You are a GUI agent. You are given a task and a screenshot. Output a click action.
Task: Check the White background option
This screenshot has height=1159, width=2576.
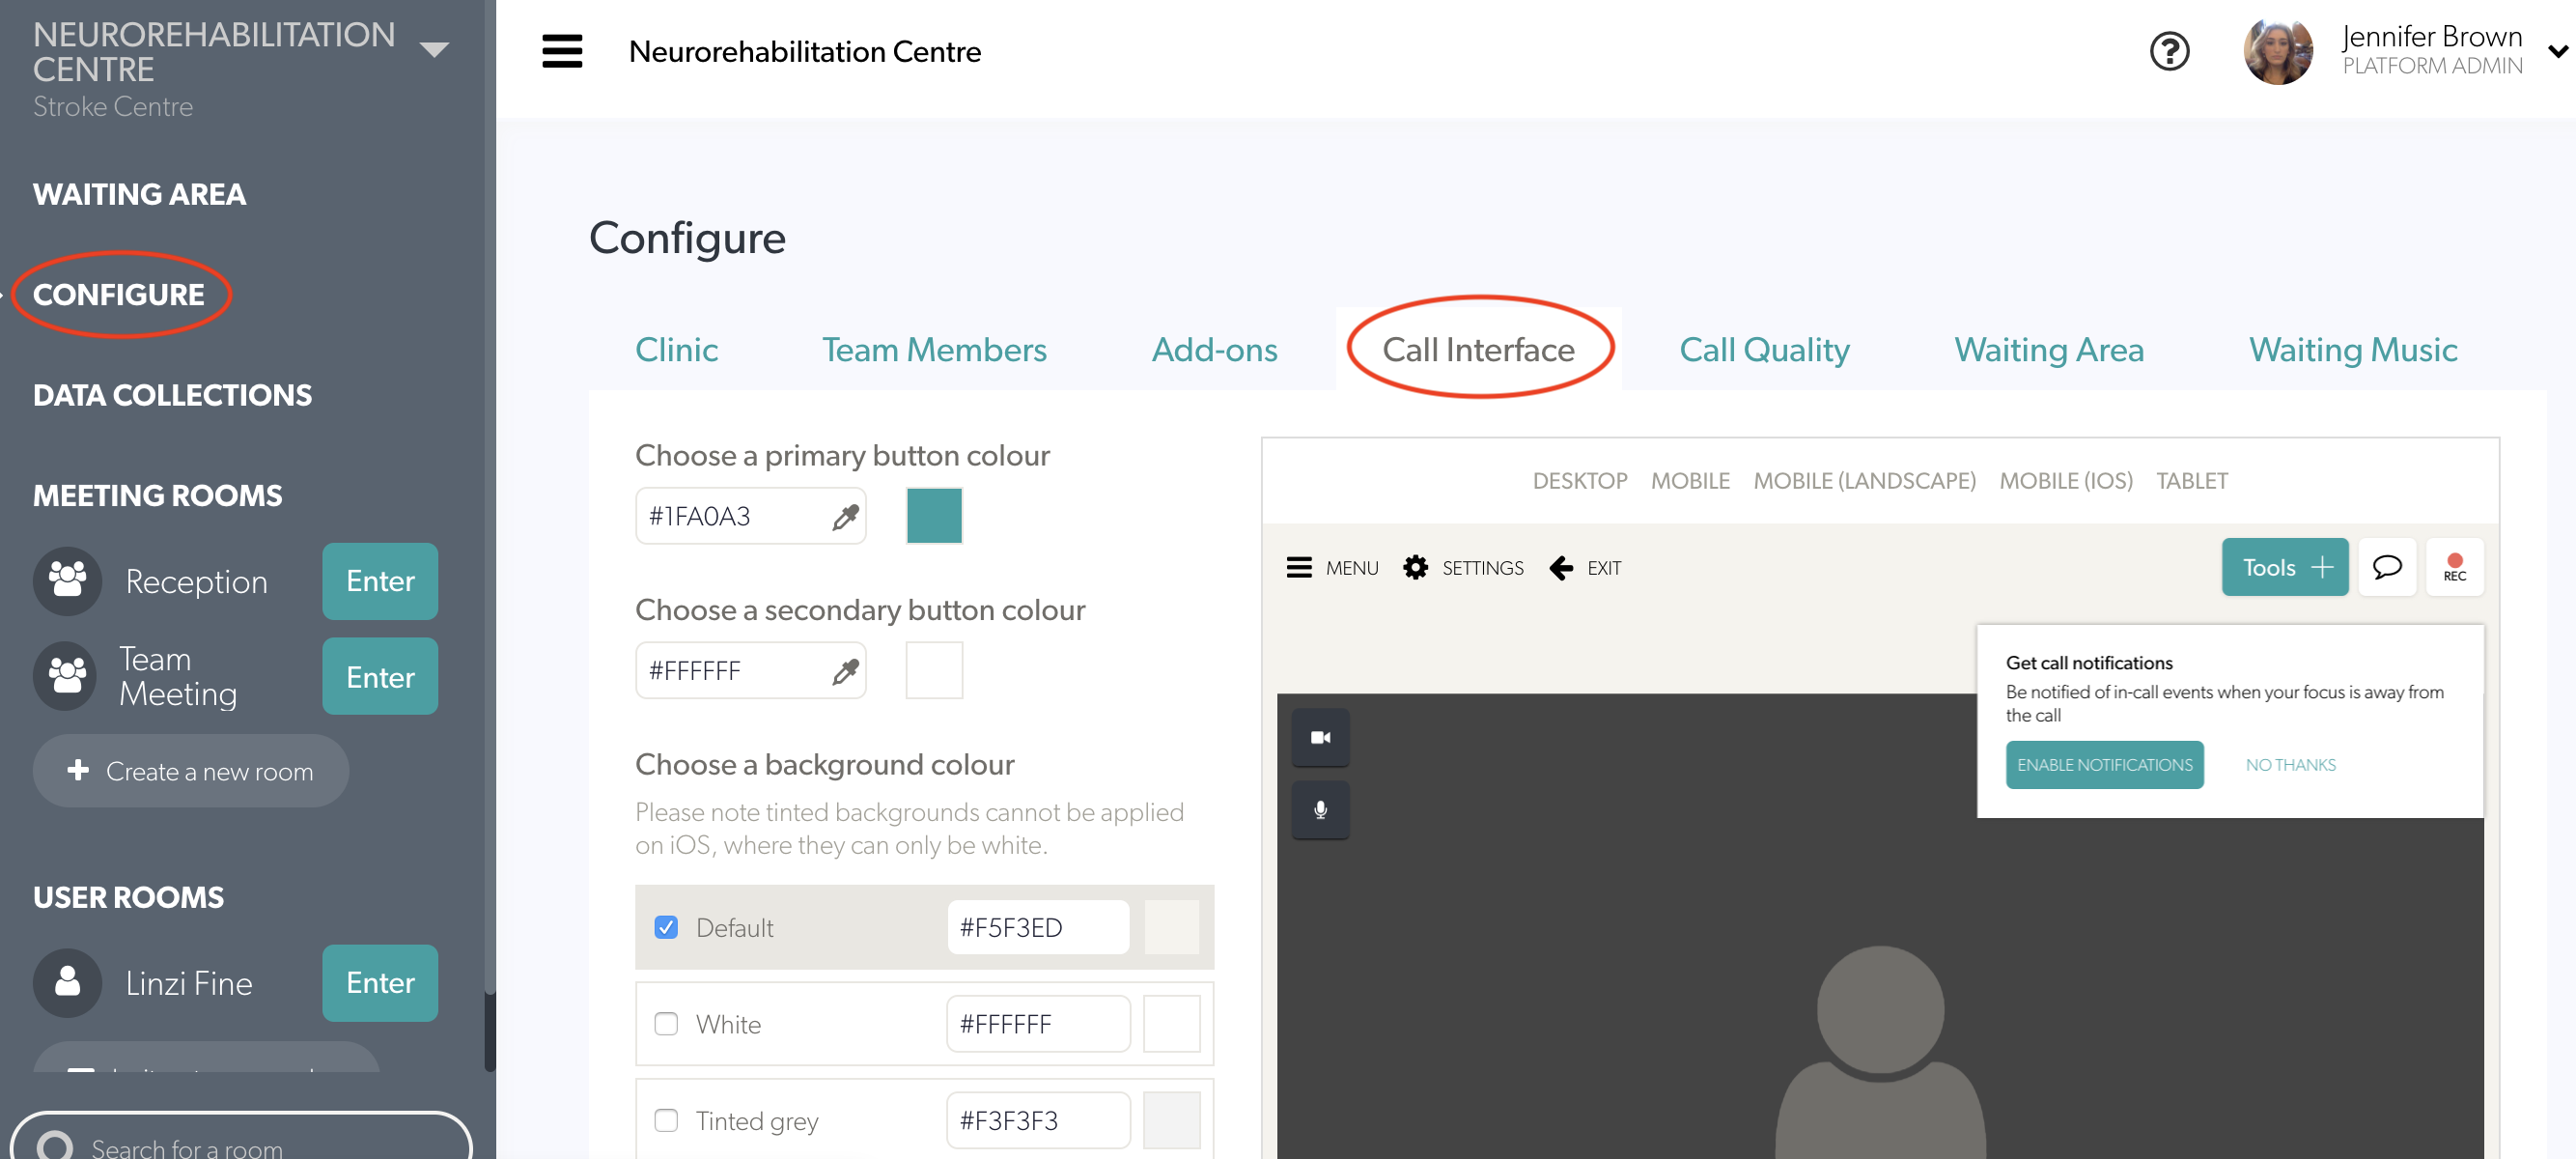[x=666, y=1023]
